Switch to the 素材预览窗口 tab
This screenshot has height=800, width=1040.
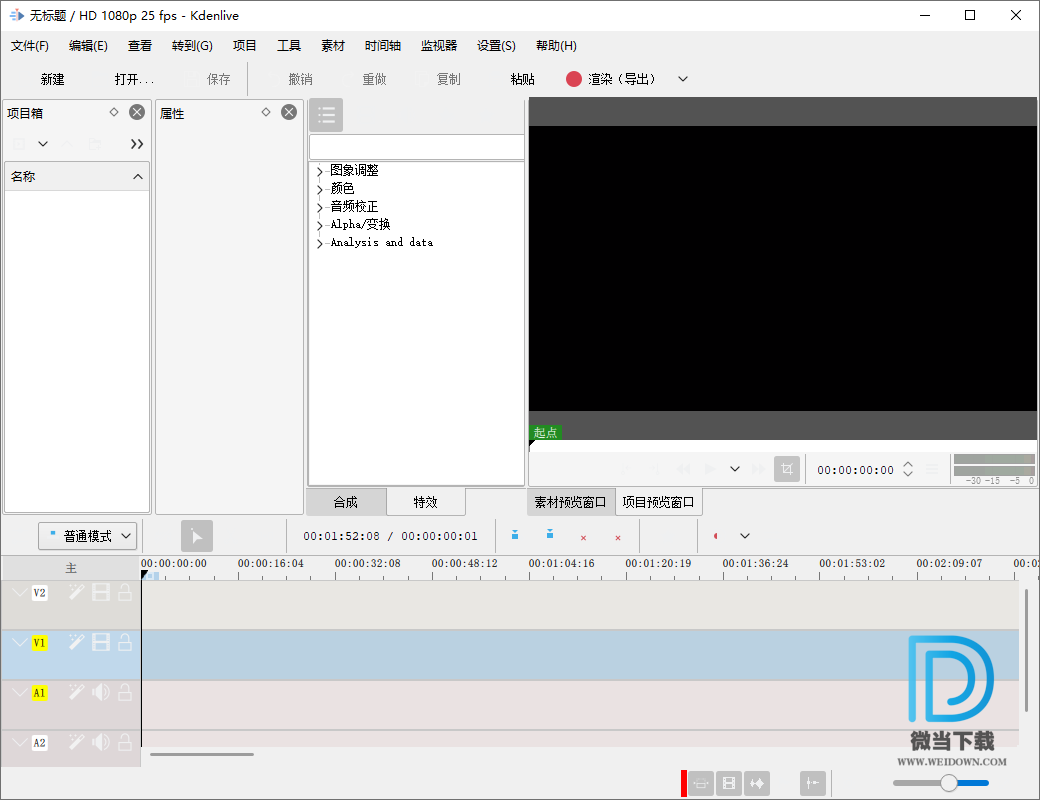[x=570, y=502]
